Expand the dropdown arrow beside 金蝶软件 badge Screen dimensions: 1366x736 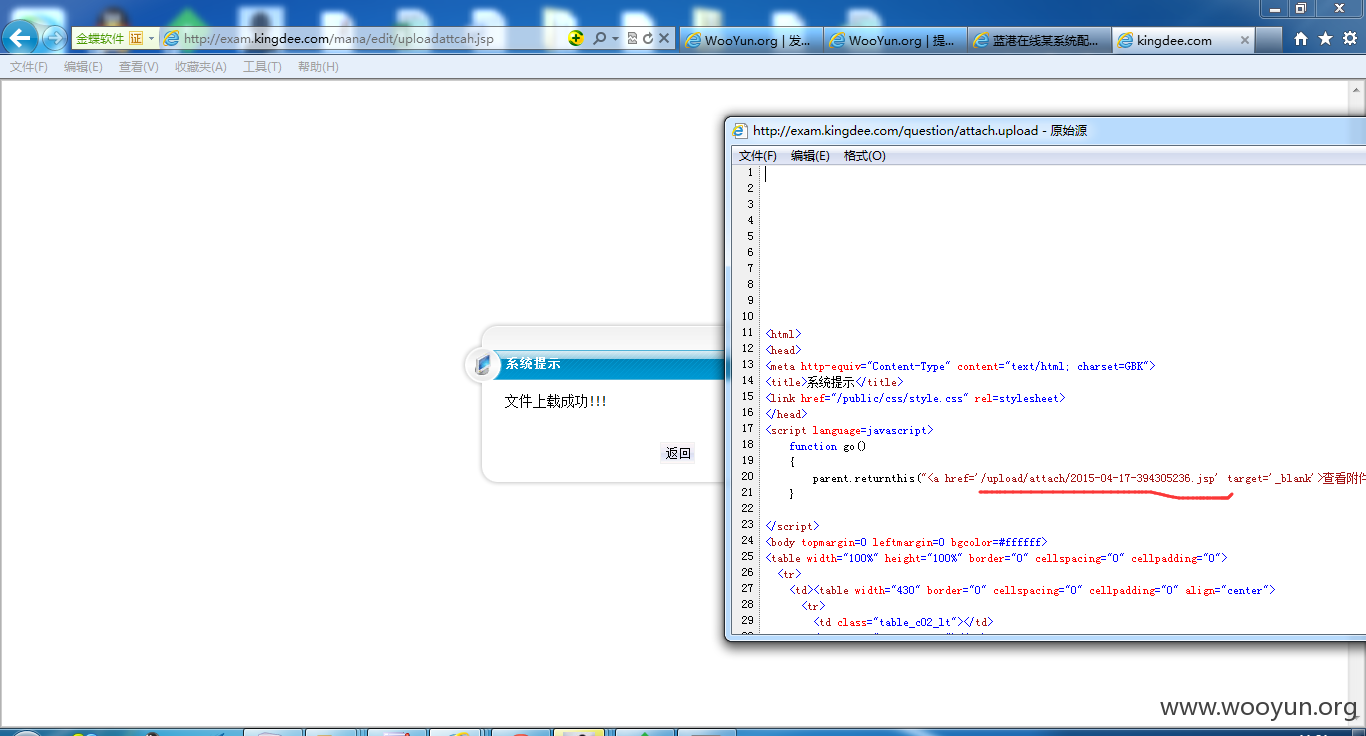click(152, 38)
